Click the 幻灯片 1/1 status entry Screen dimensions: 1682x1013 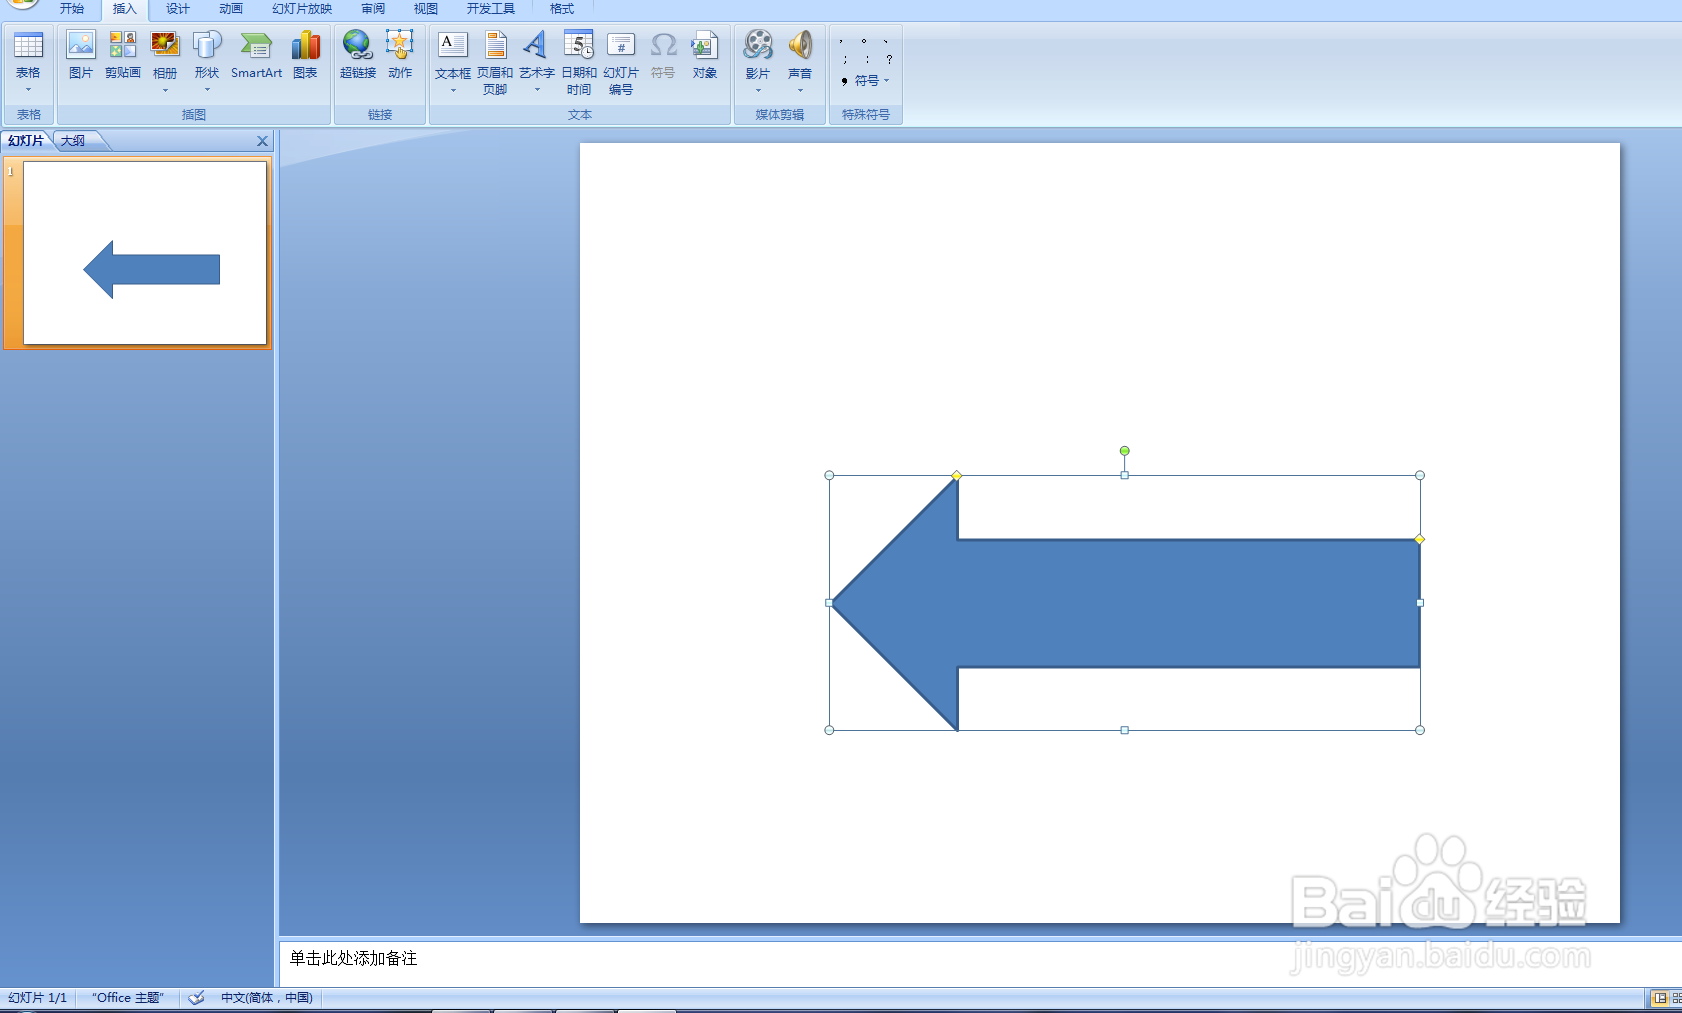38,998
